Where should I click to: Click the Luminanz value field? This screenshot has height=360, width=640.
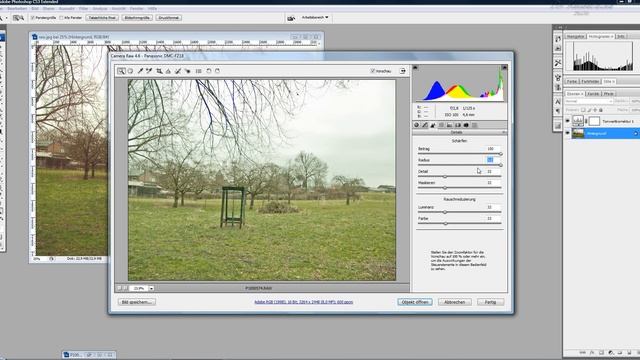click(492, 207)
